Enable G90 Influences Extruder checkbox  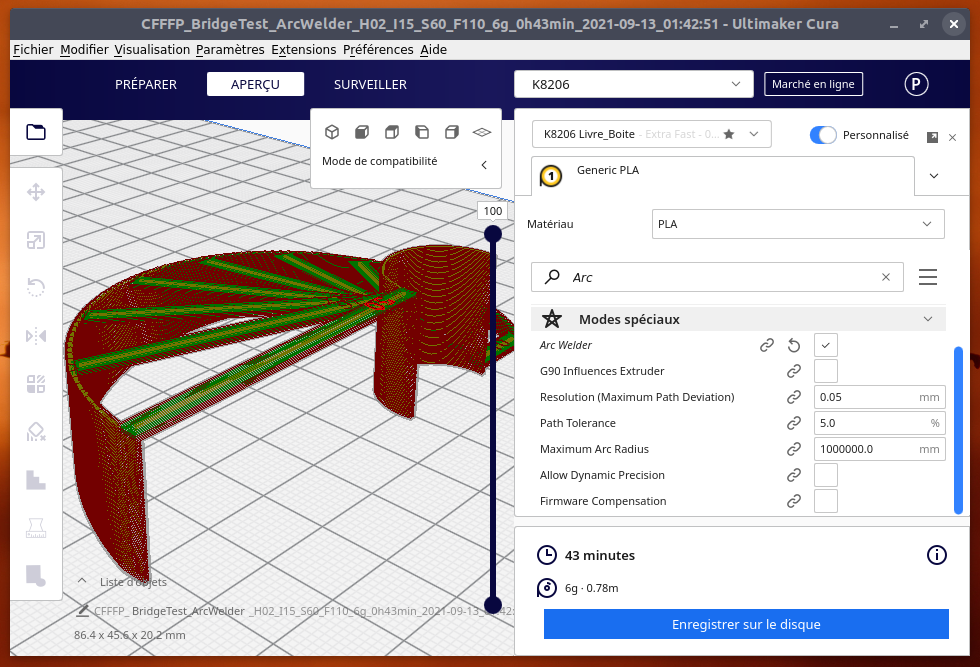pos(826,371)
